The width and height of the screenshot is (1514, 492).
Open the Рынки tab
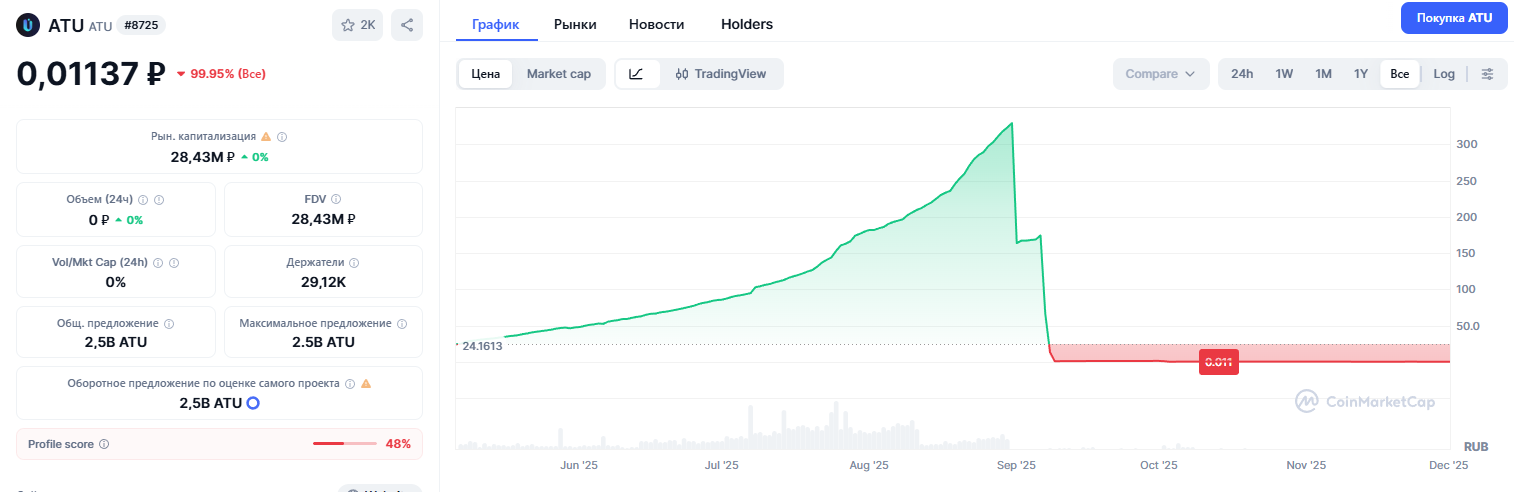[x=575, y=24]
